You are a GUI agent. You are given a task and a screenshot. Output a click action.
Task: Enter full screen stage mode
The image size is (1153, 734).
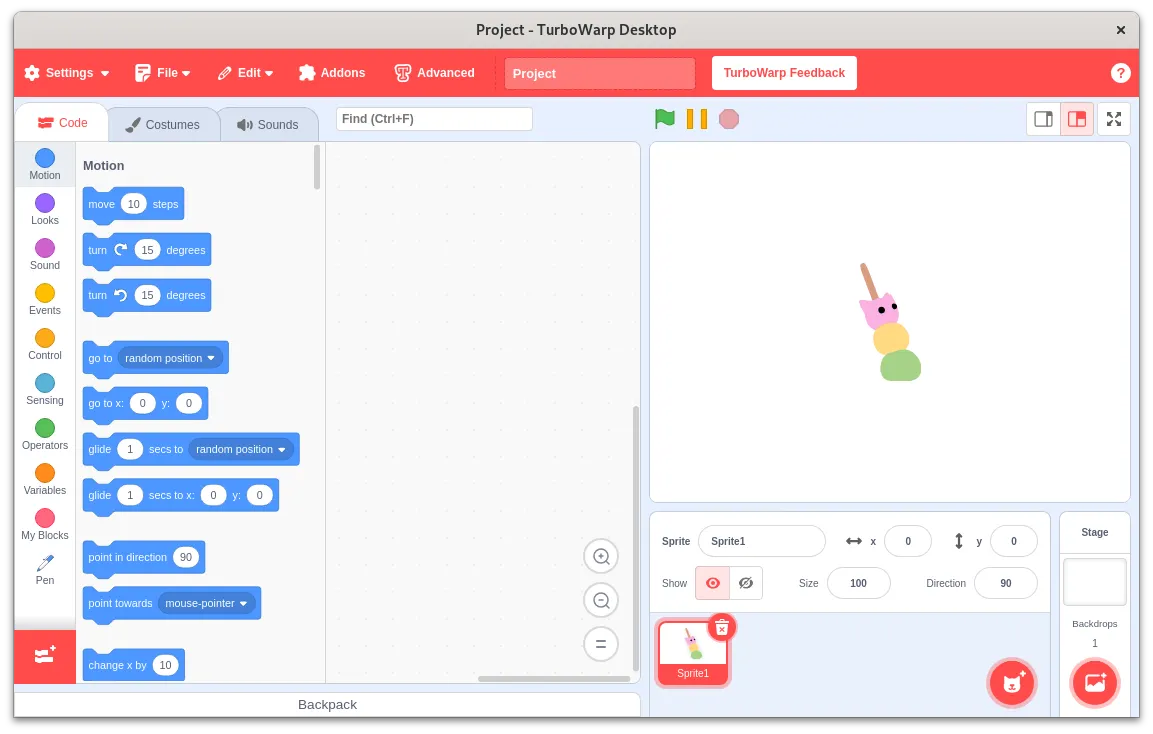tap(1113, 119)
